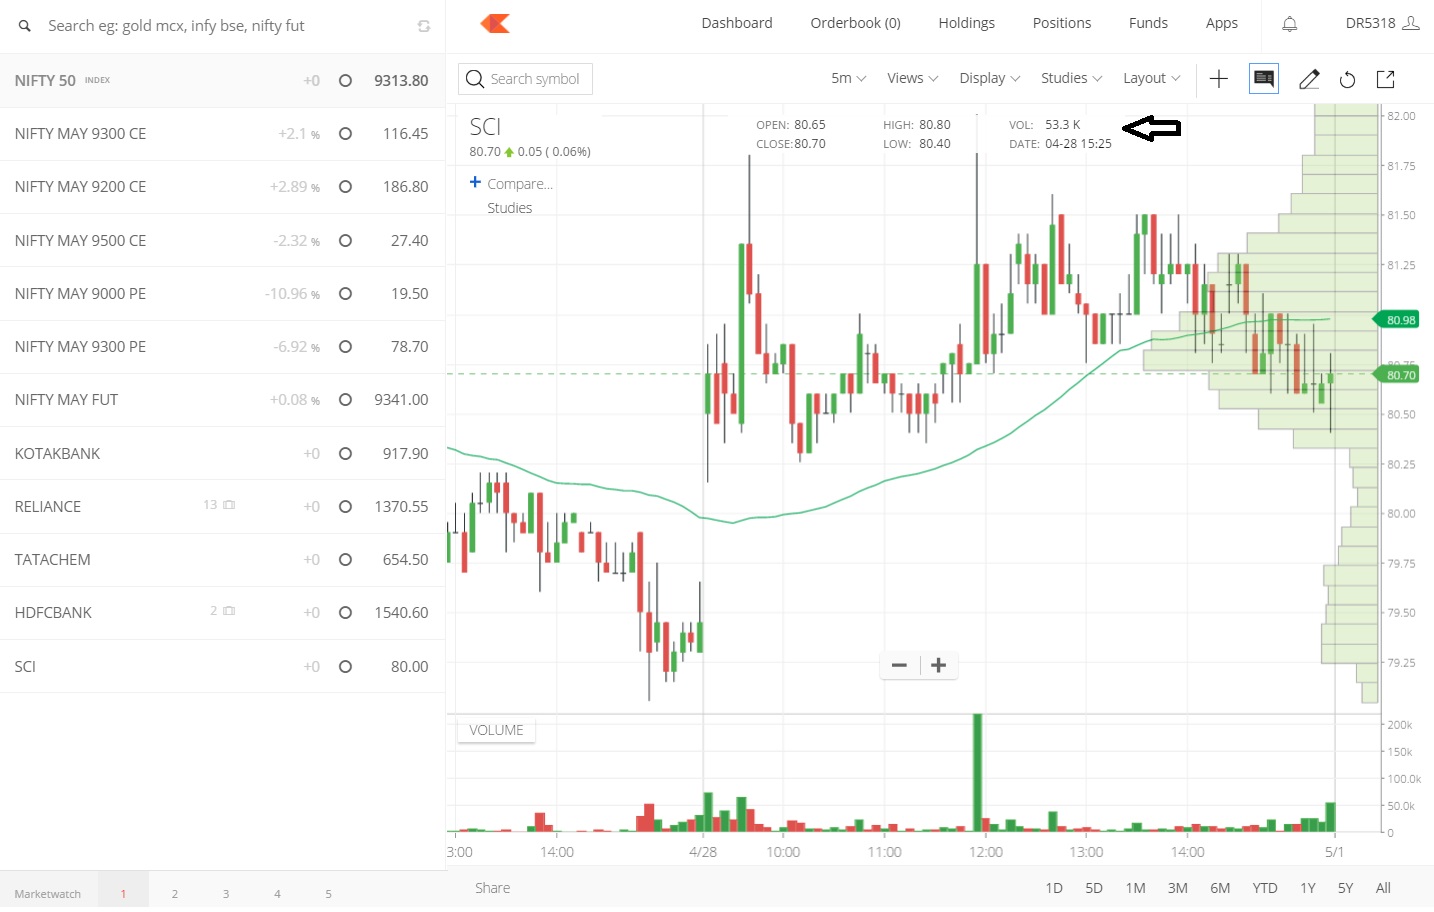
Task: Switch to marketwatch tab 4
Action: [x=277, y=893]
